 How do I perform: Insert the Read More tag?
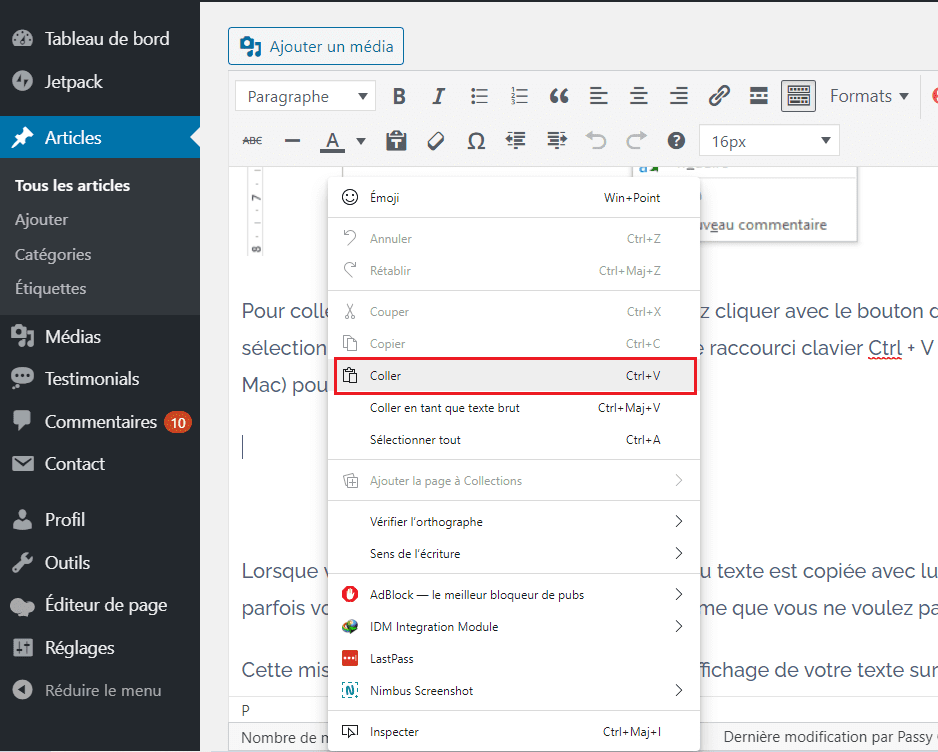[758, 95]
